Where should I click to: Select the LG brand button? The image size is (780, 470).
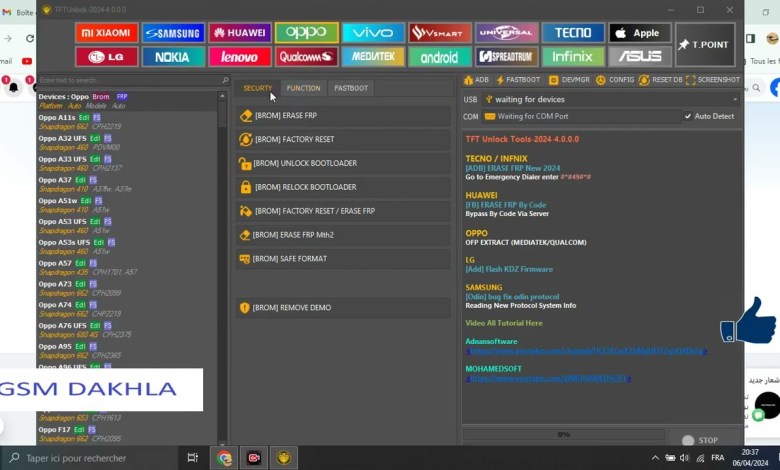(106, 57)
